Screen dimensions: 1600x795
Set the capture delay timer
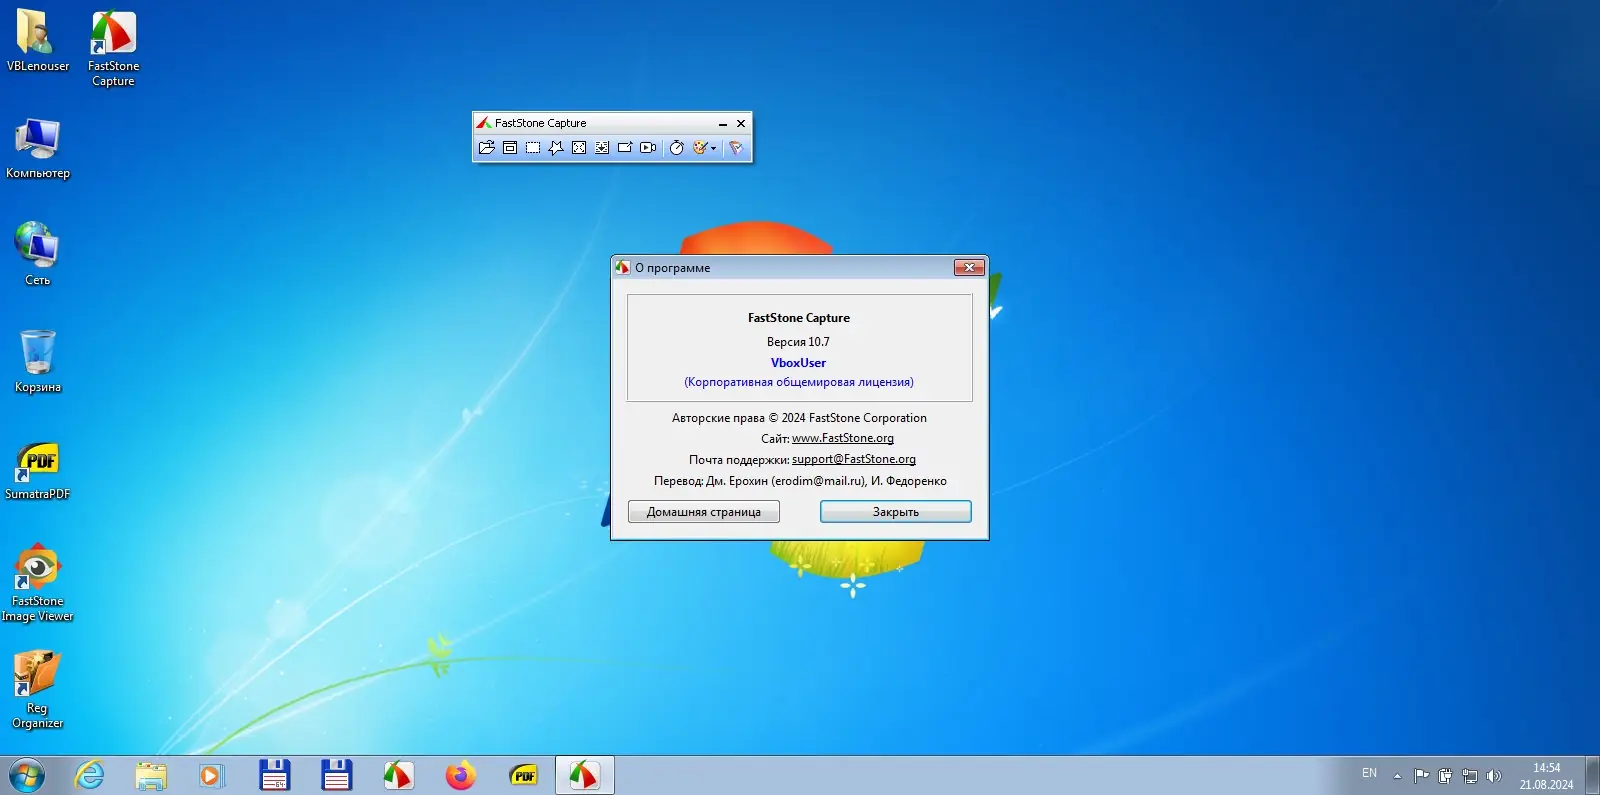(677, 148)
